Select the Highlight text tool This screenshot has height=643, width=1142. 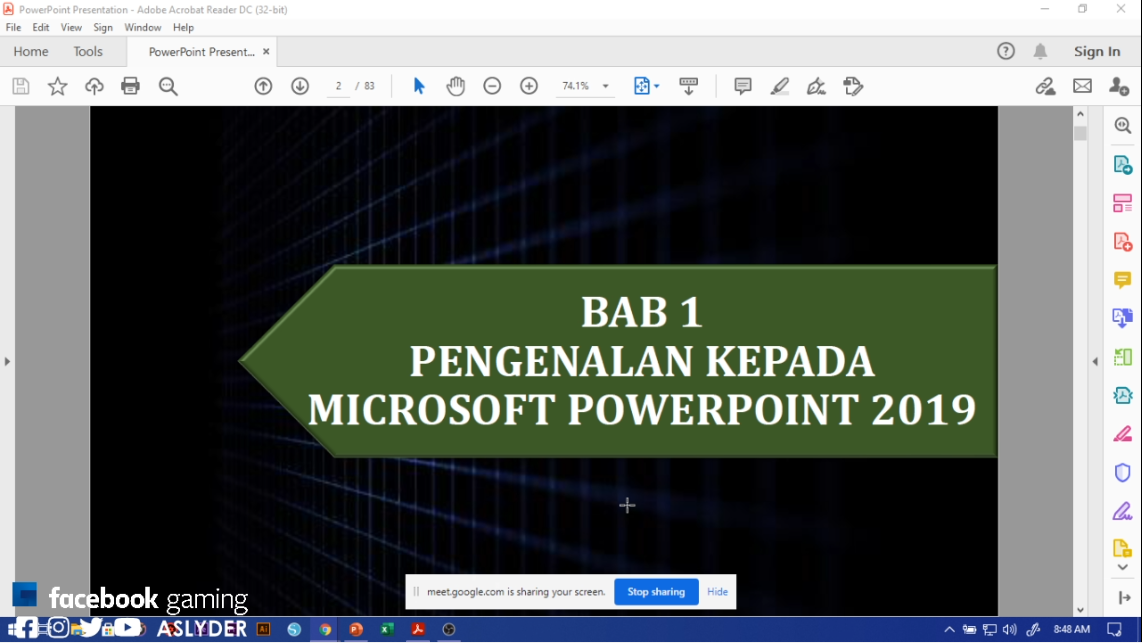click(780, 86)
